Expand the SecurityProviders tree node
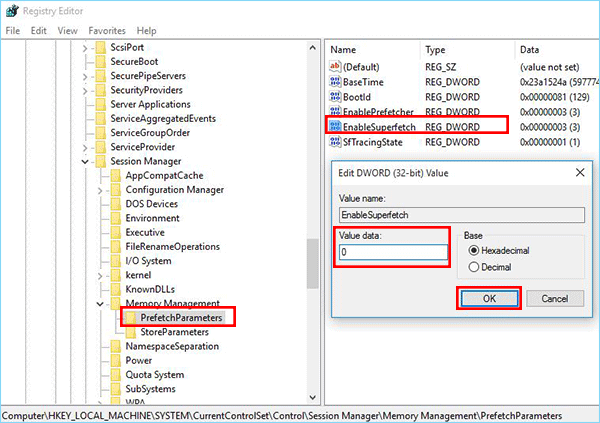 (85, 91)
